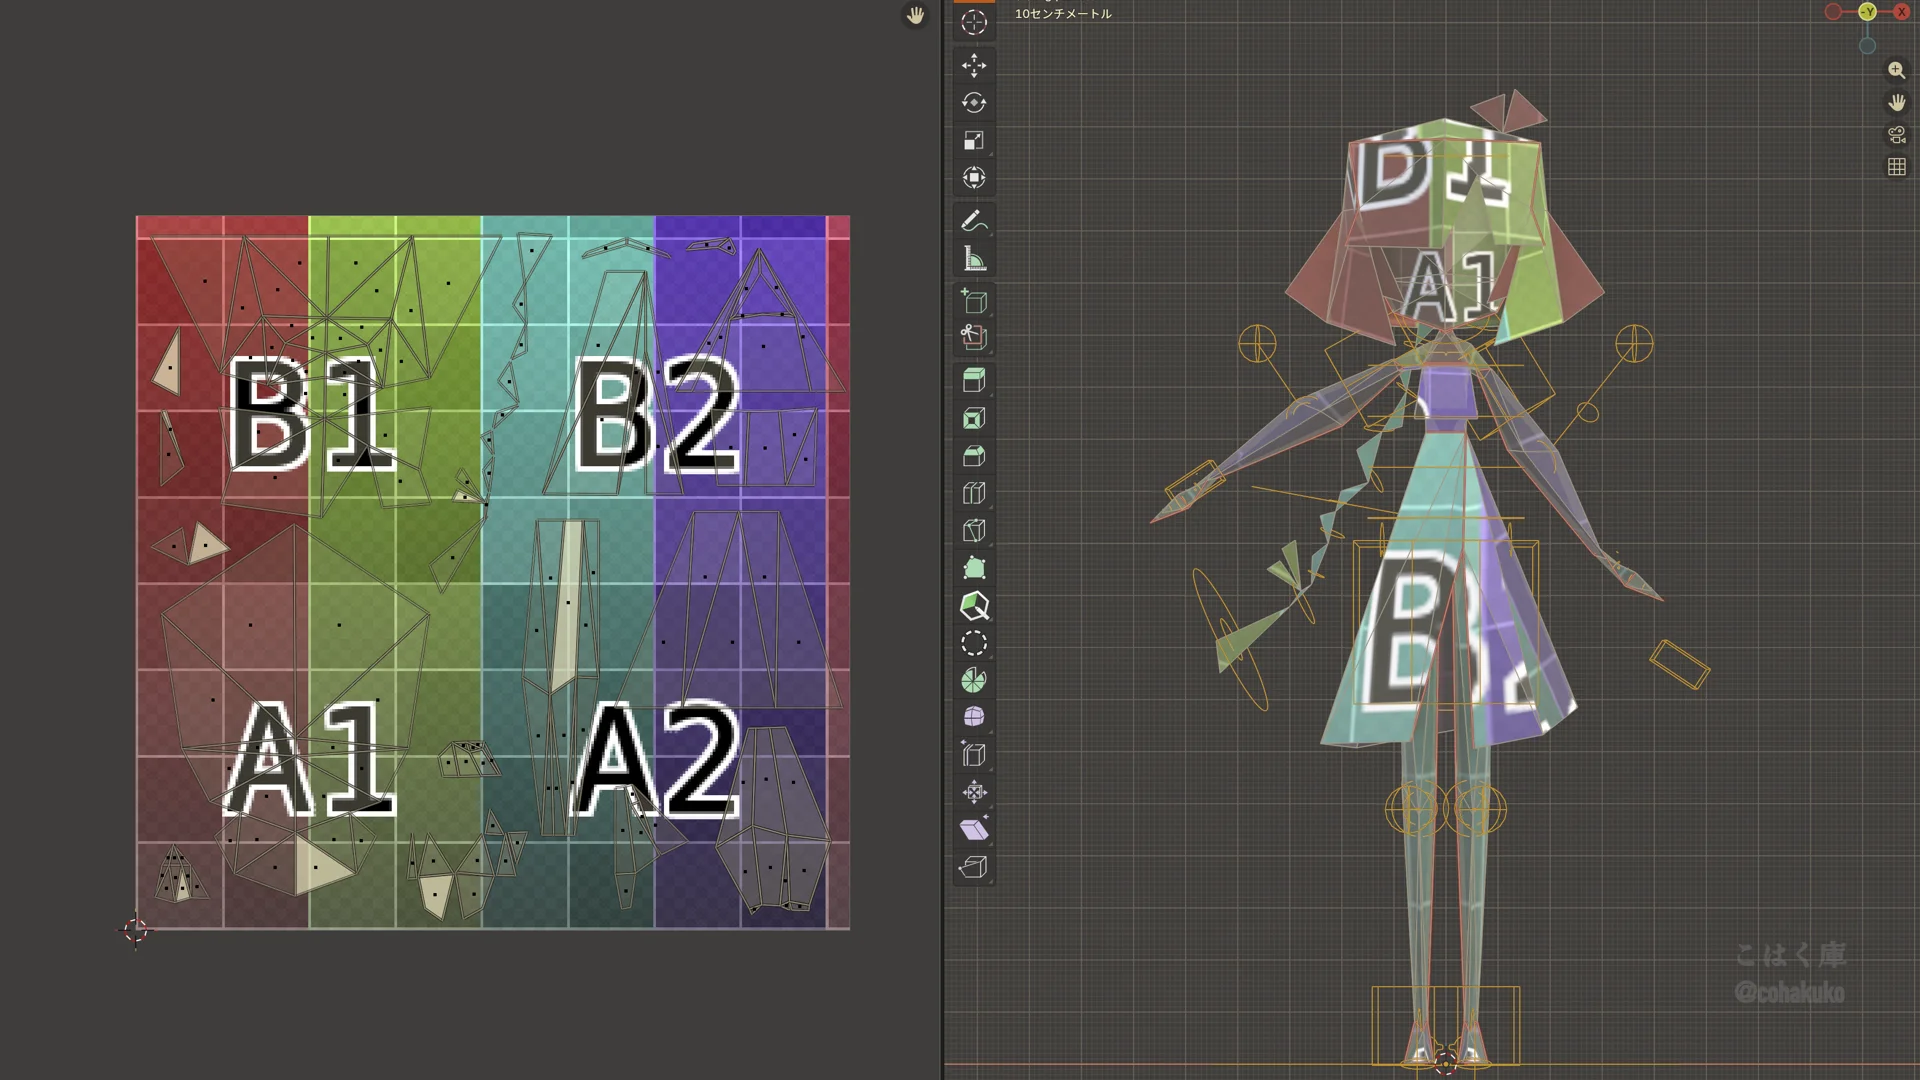Activate the Move tool
1920x1080 pixels.
(974, 66)
